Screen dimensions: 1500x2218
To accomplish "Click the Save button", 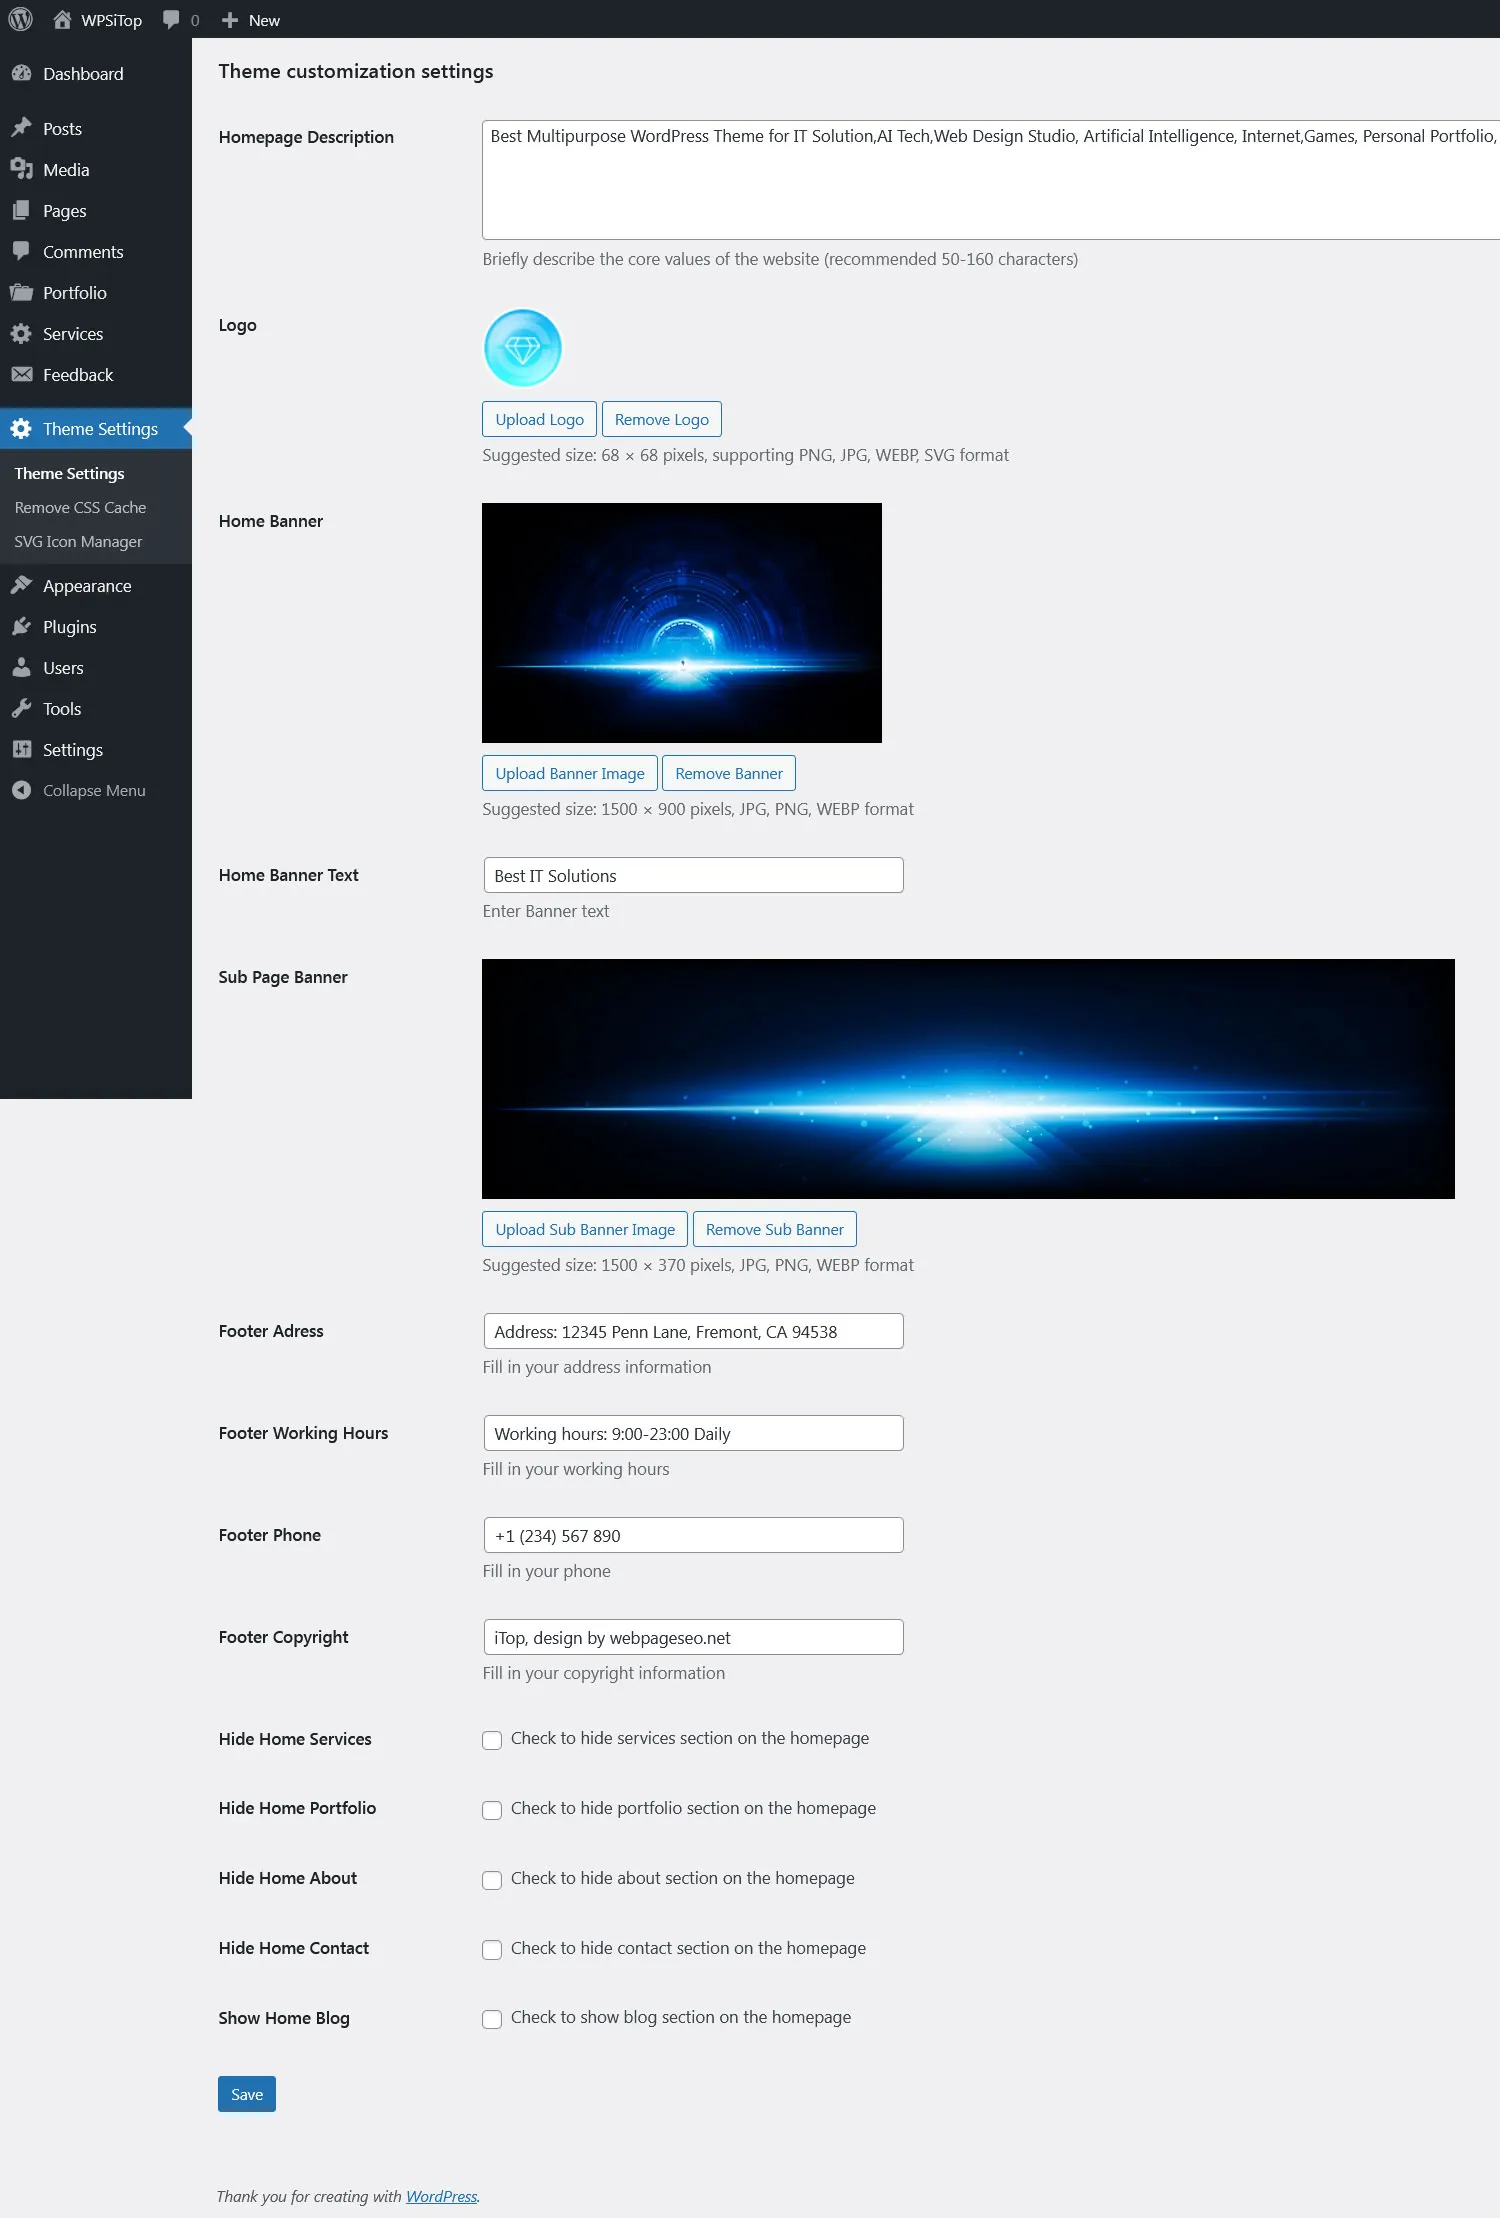I will point(247,2094).
